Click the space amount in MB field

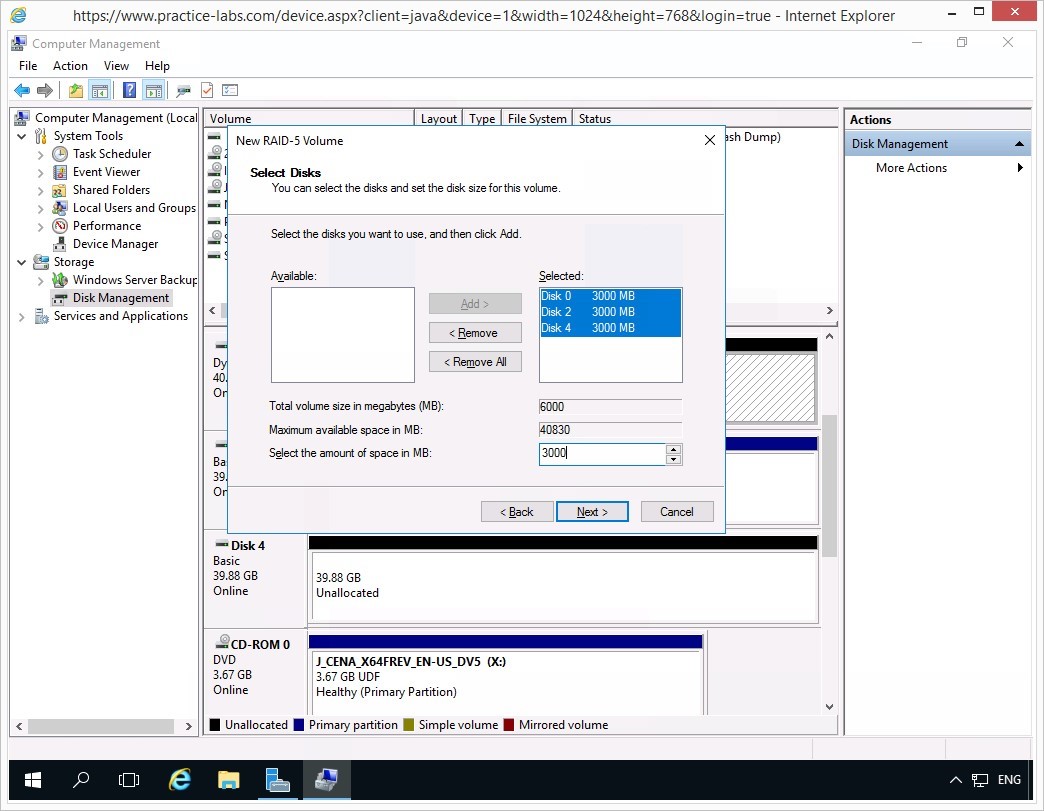click(600, 454)
